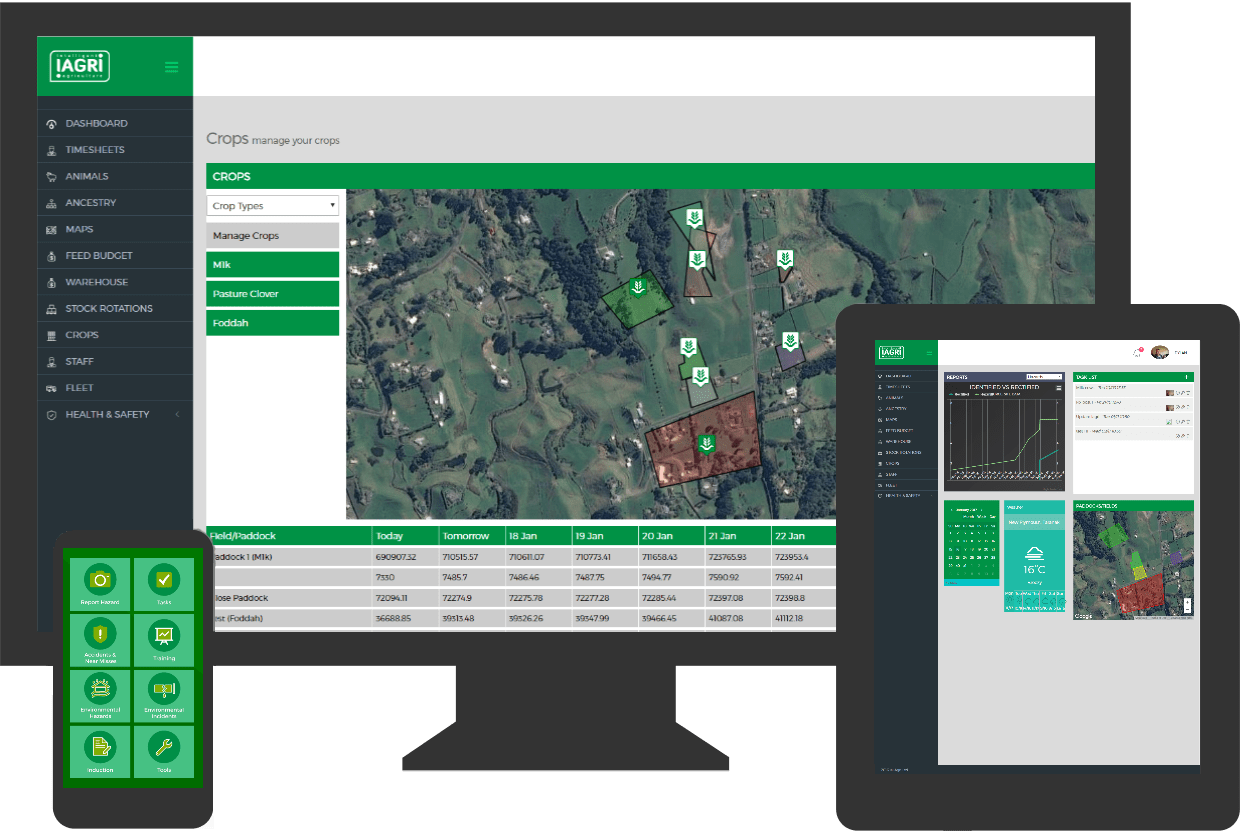The height and width of the screenshot is (837, 1240).
Task: Click crop marker on the large red paddock
Action: (706, 444)
